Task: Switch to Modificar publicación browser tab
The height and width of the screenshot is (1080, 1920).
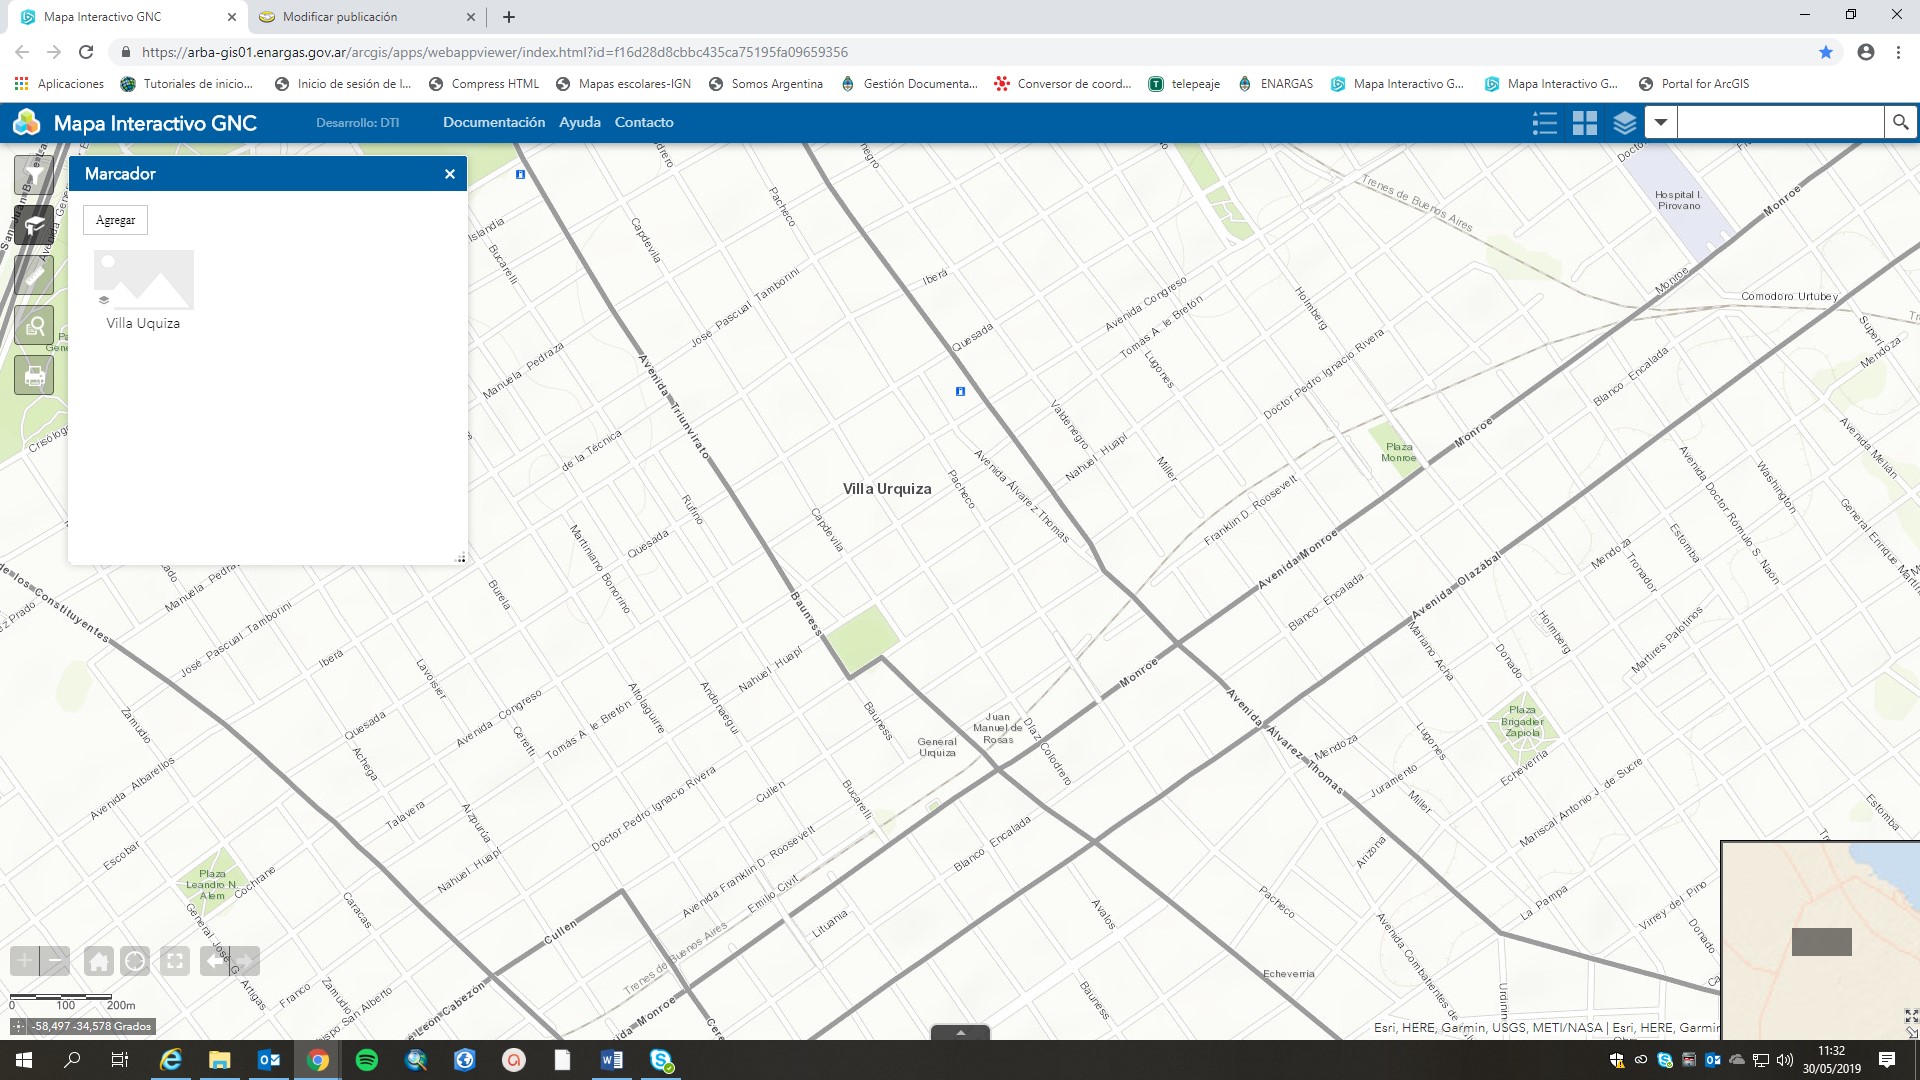Action: [366, 17]
